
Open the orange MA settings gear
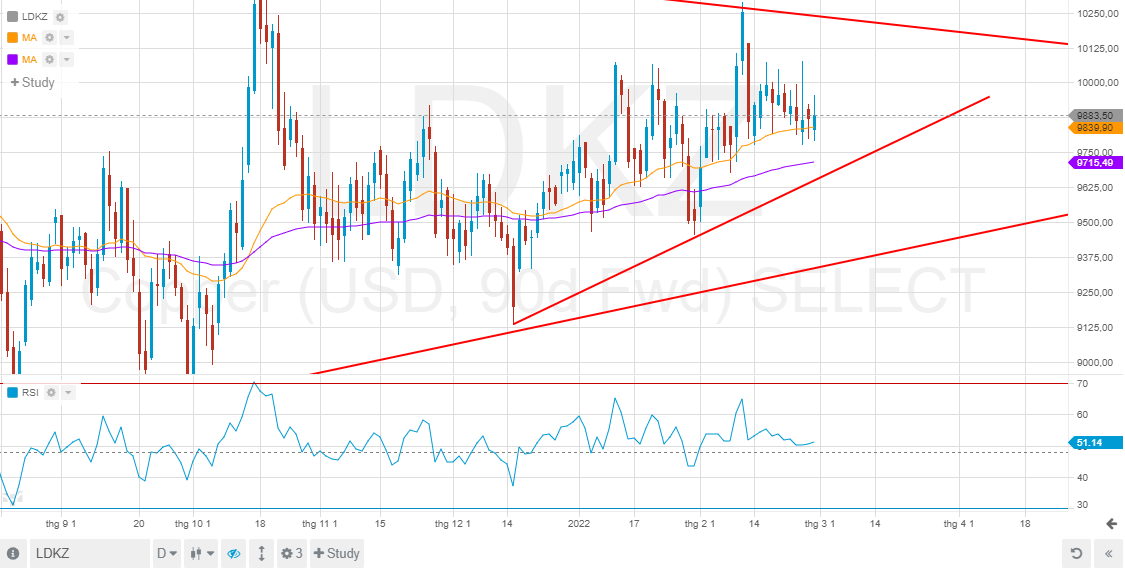pyautogui.click(x=50, y=38)
